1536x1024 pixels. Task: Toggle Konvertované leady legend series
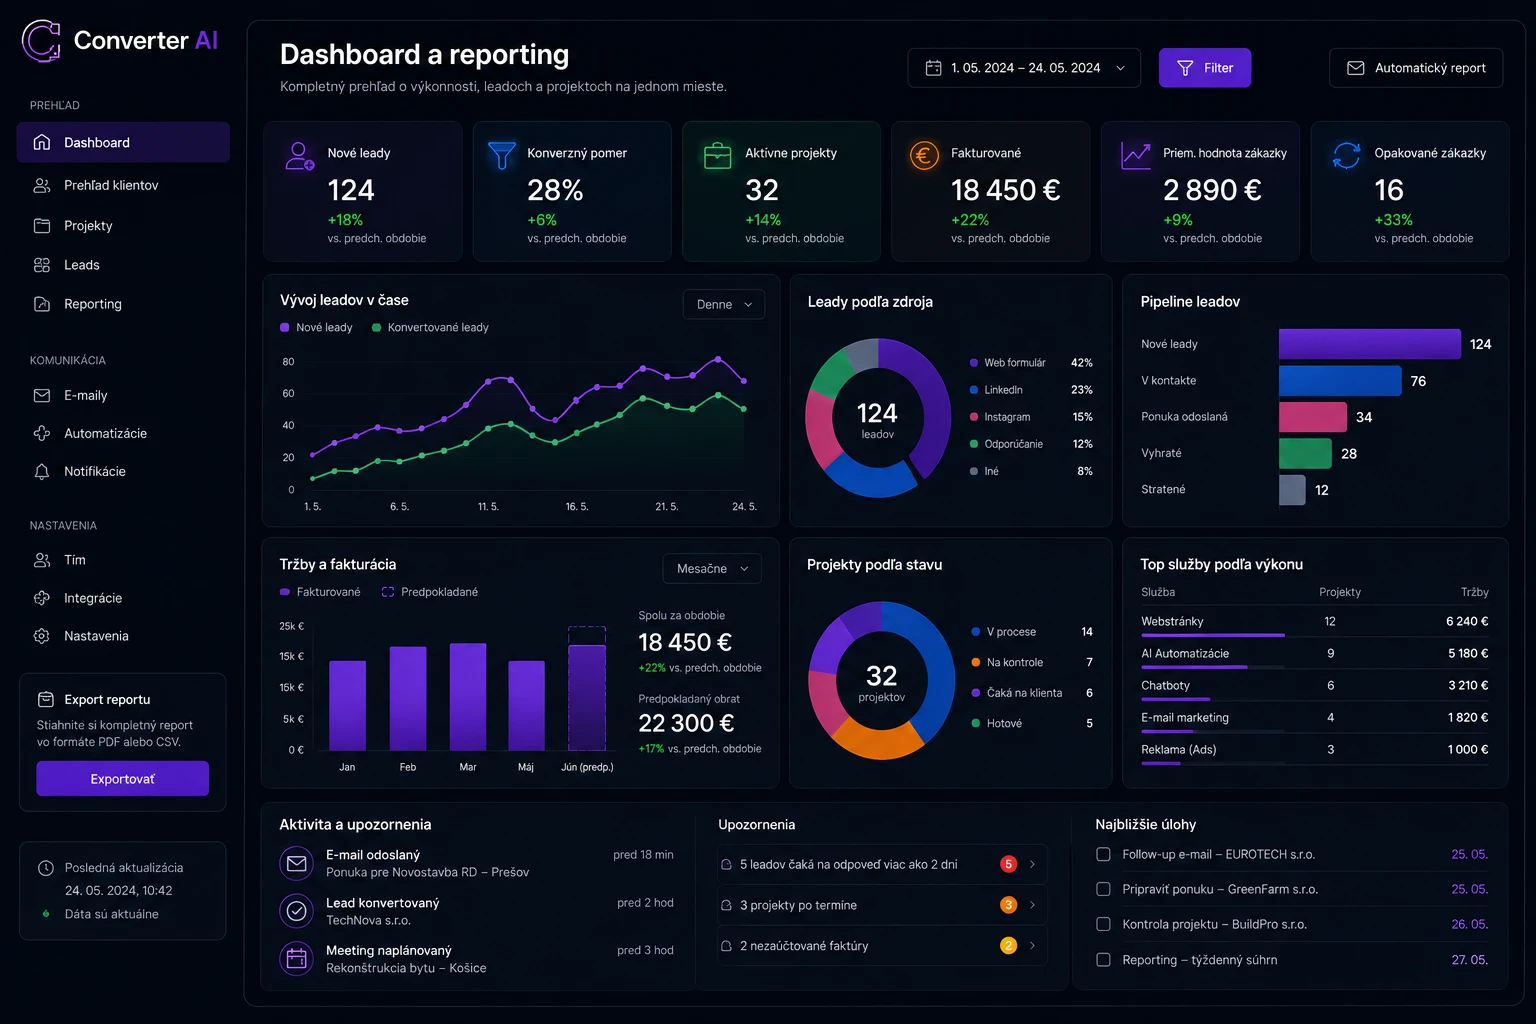pyautogui.click(x=430, y=327)
